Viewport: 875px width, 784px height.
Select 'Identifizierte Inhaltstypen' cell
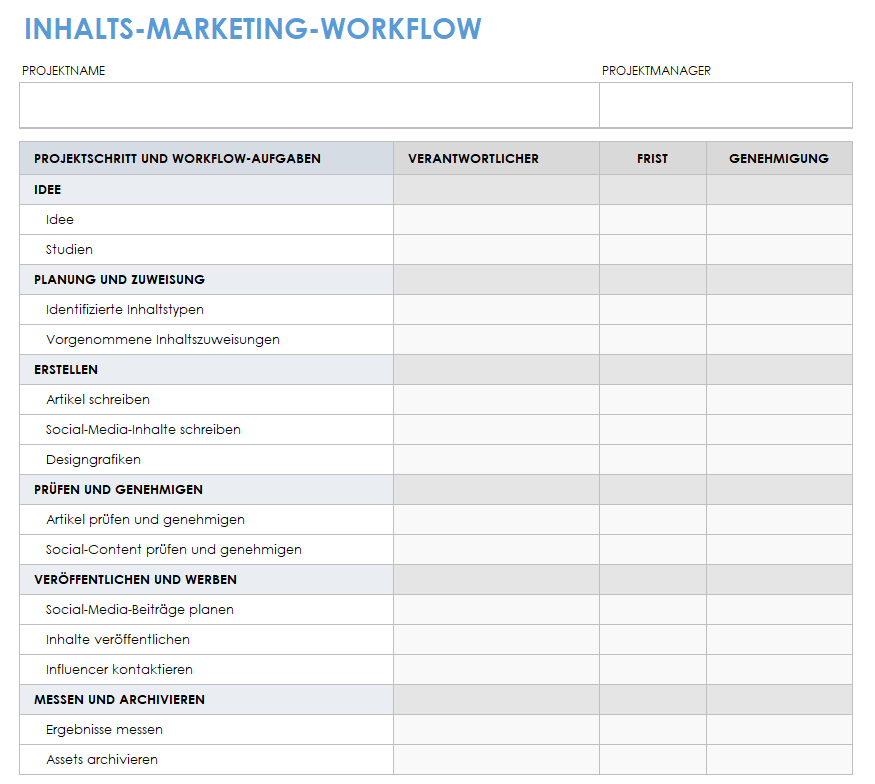206,310
